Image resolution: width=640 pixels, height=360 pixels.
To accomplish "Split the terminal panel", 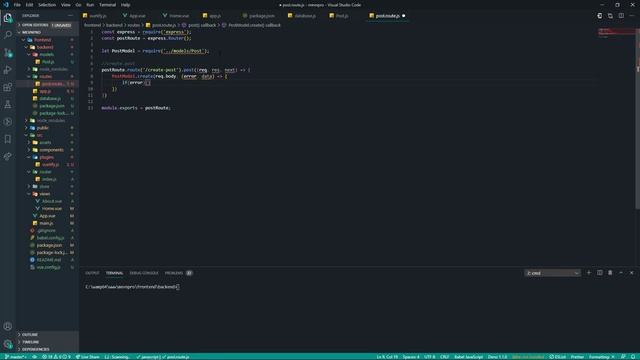I will 600,273.
